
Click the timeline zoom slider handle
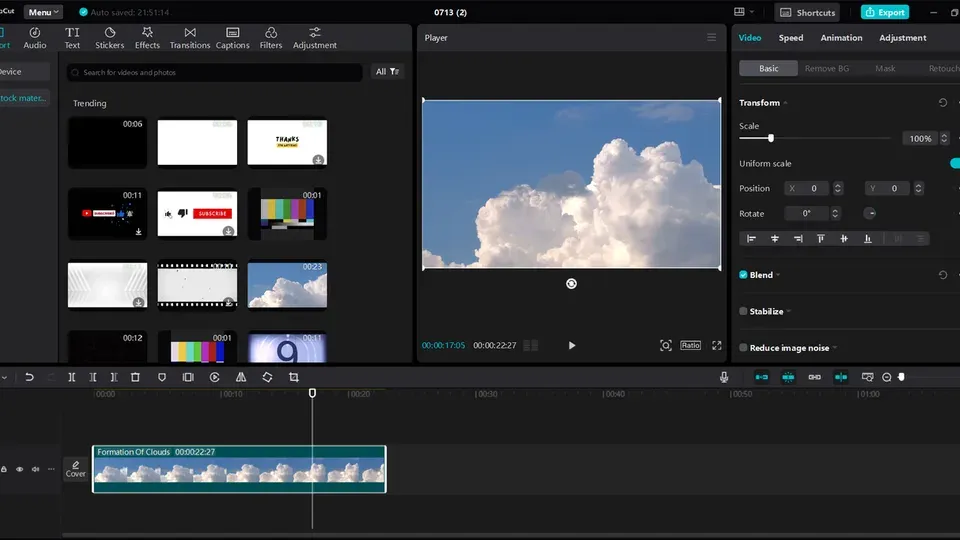pyautogui.click(x=901, y=377)
